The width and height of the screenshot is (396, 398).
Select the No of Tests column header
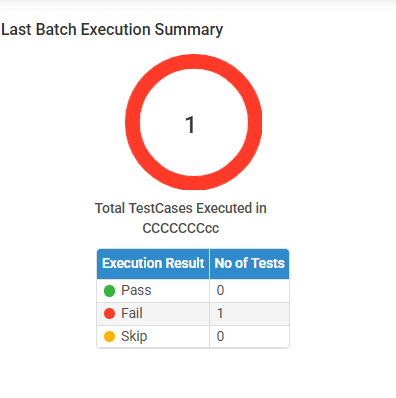click(x=249, y=263)
